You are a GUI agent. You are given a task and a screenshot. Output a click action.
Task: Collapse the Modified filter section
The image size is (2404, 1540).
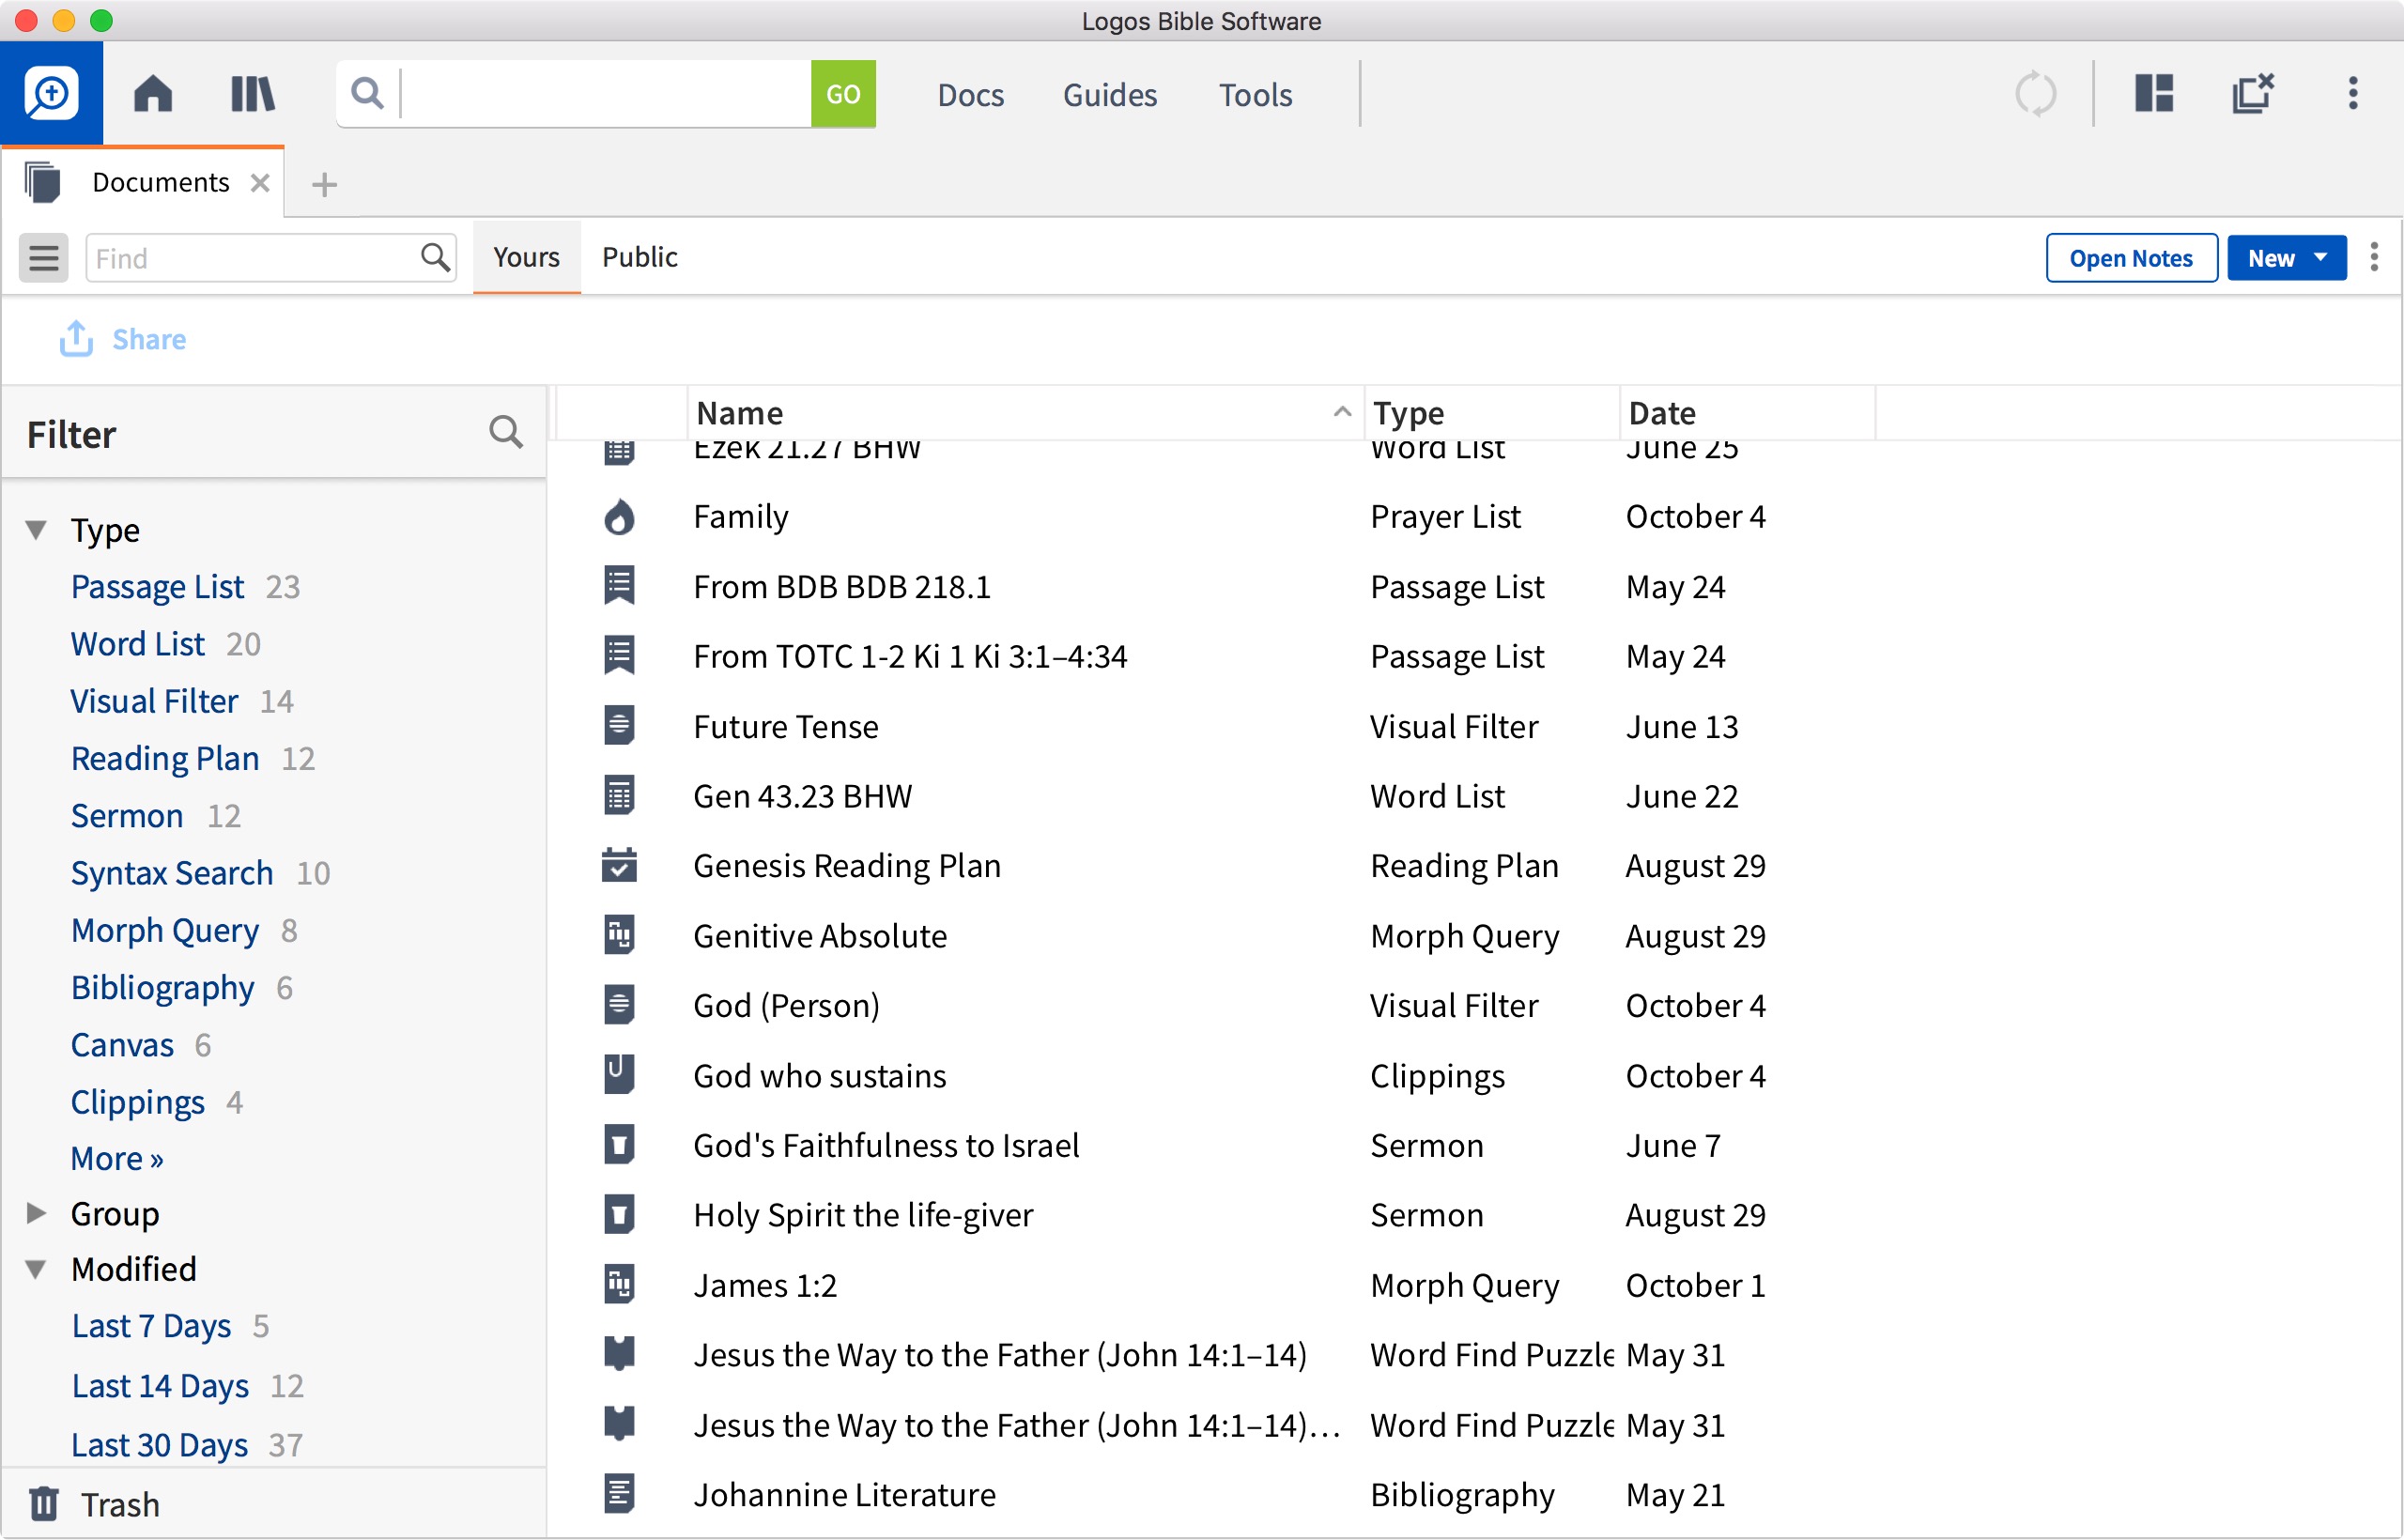tap(36, 1269)
